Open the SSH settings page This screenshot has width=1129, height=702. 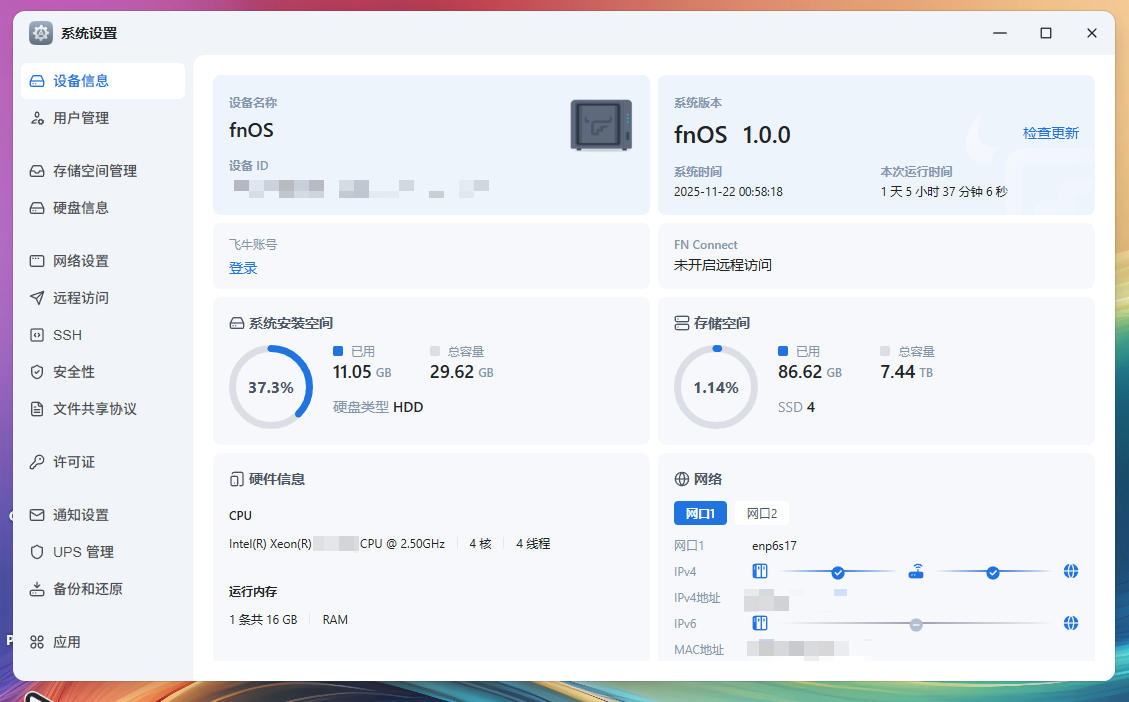click(68, 335)
